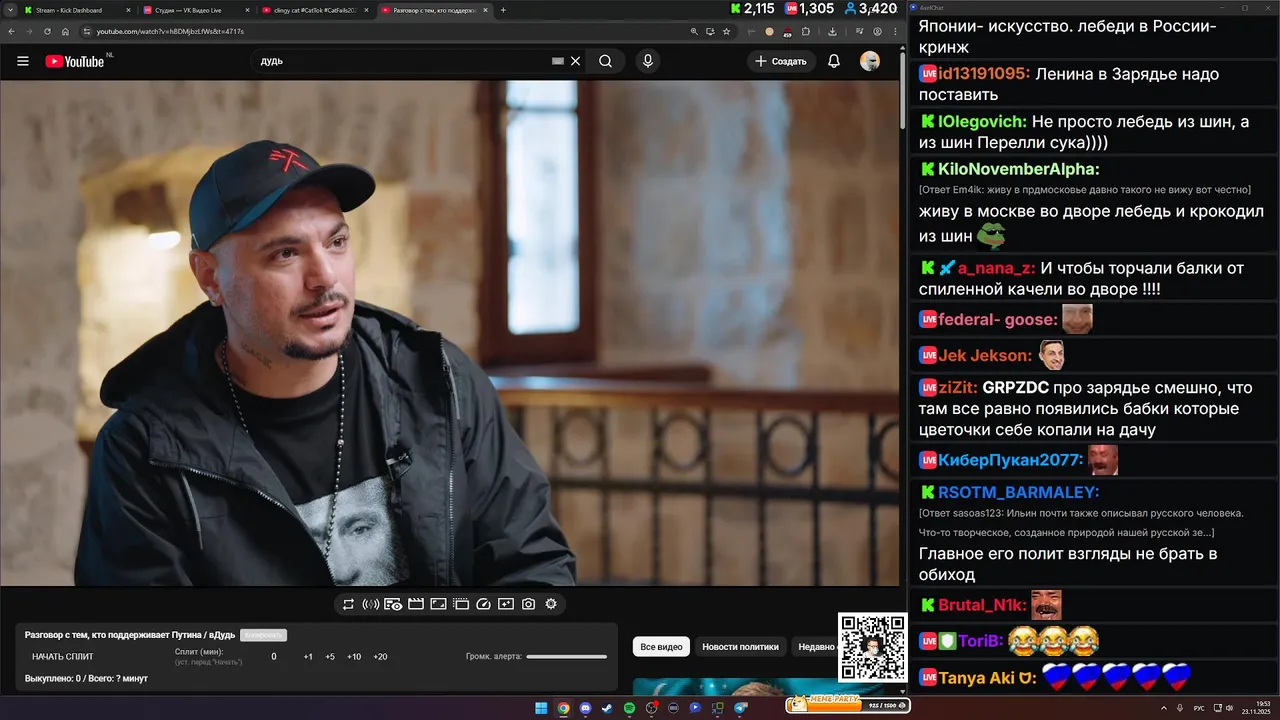Click RSOTM_BARMALEY's username in AxelChat
Screen dimensions: 1280x720
point(1018,492)
